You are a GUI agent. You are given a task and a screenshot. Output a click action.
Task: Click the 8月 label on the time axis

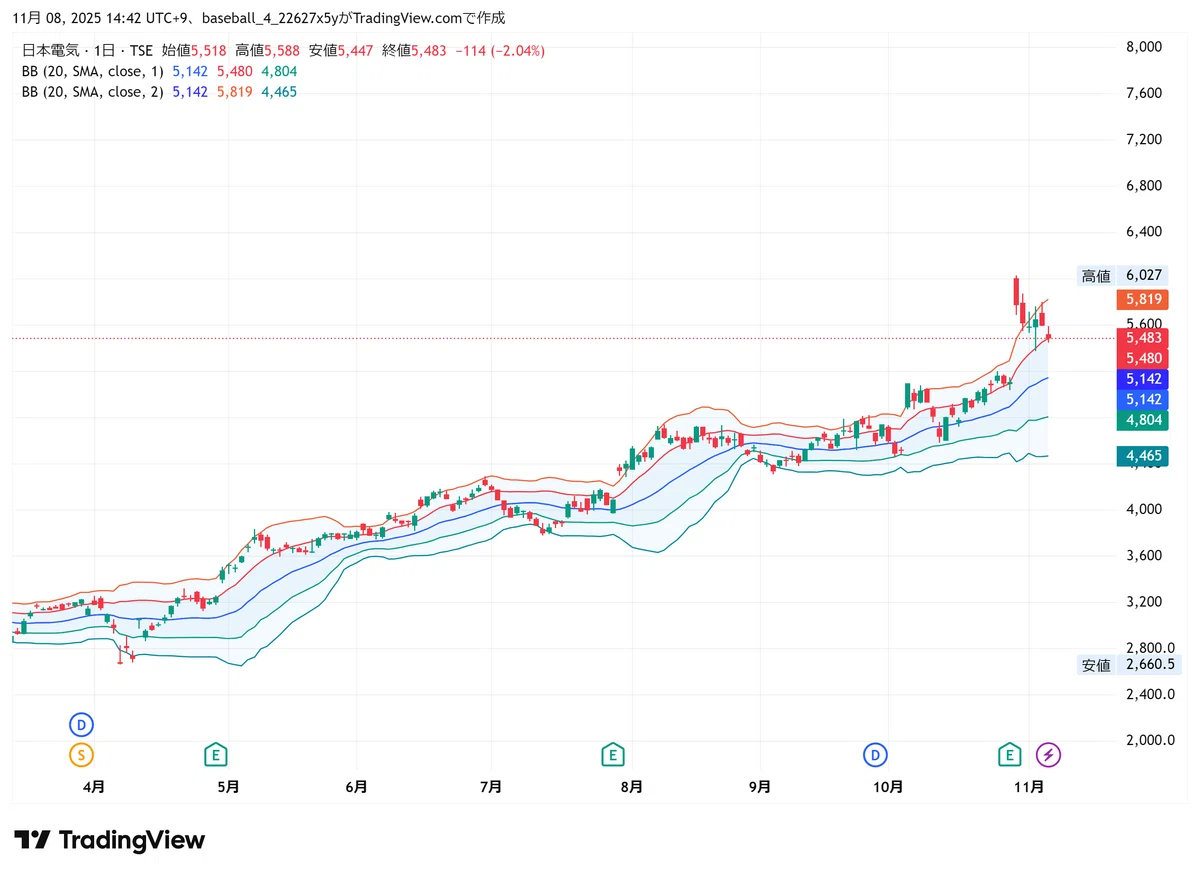[x=631, y=787]
